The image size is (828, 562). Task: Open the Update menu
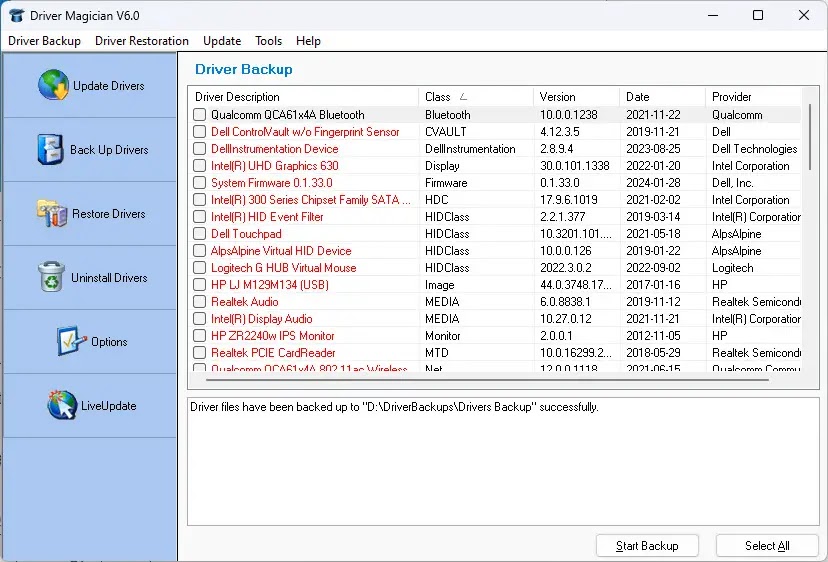point(222,41)
